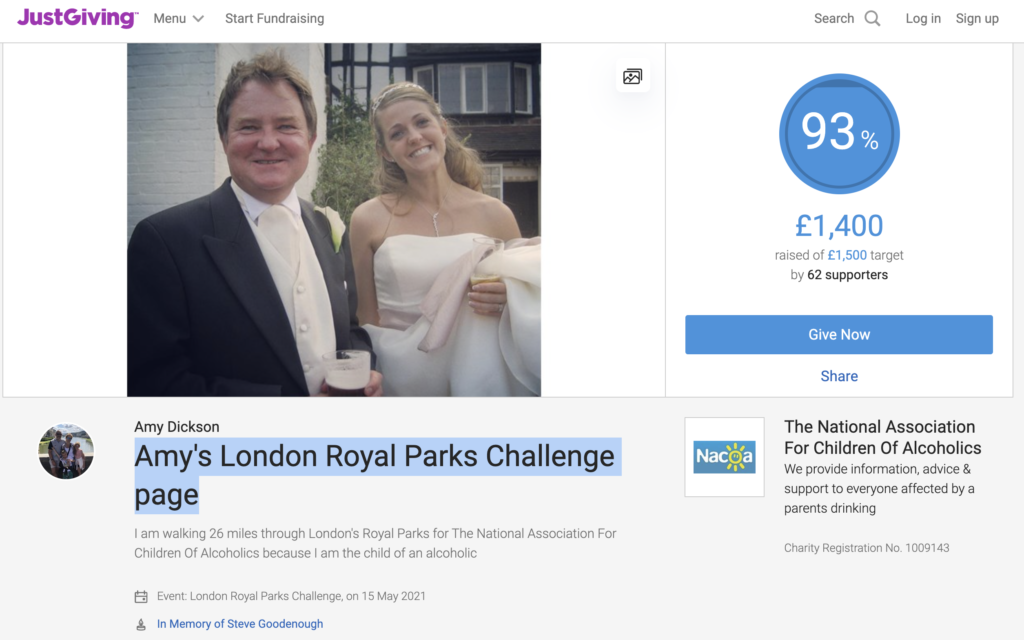Click the JustGiving logo
The width and height of the screenshot is (1024, 640).
(x=78, y=18)
